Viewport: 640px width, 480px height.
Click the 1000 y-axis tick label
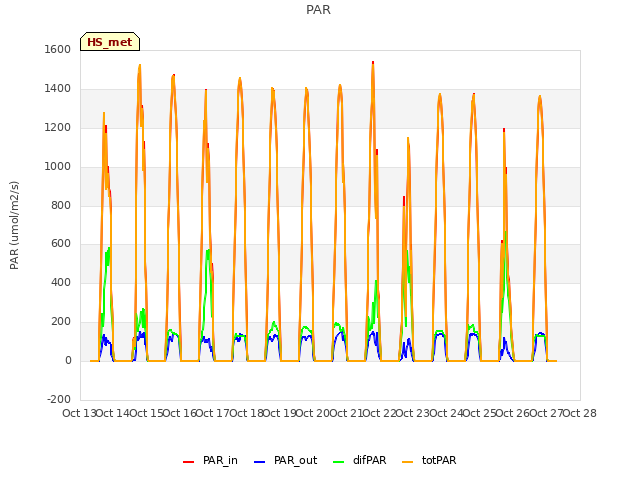(x=58, y=167)
